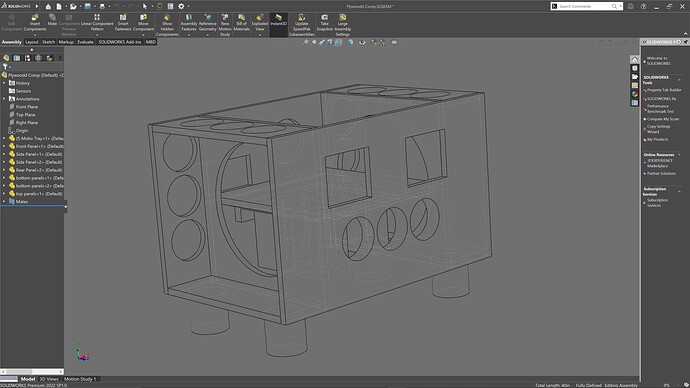This screenshot has height=388, width=690.
Task: Open the ConfigurationManager tab icon
Action: click(x=27, y=58)
